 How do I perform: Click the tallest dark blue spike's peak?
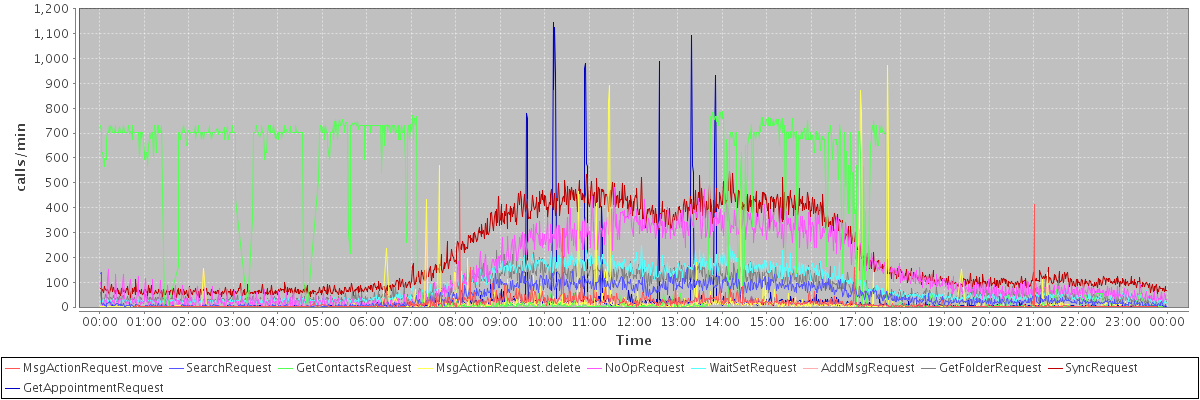[x=553, y=23]
